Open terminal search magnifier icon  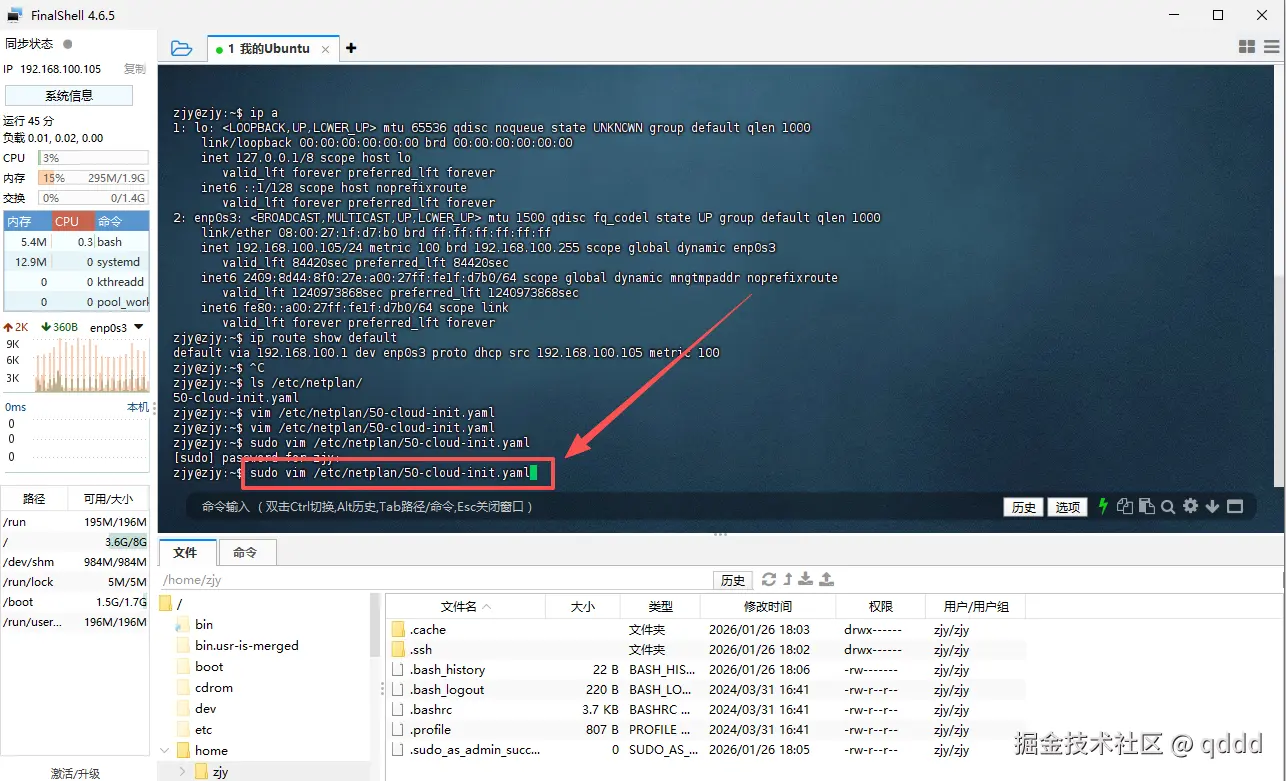(x=1168, y=506)
